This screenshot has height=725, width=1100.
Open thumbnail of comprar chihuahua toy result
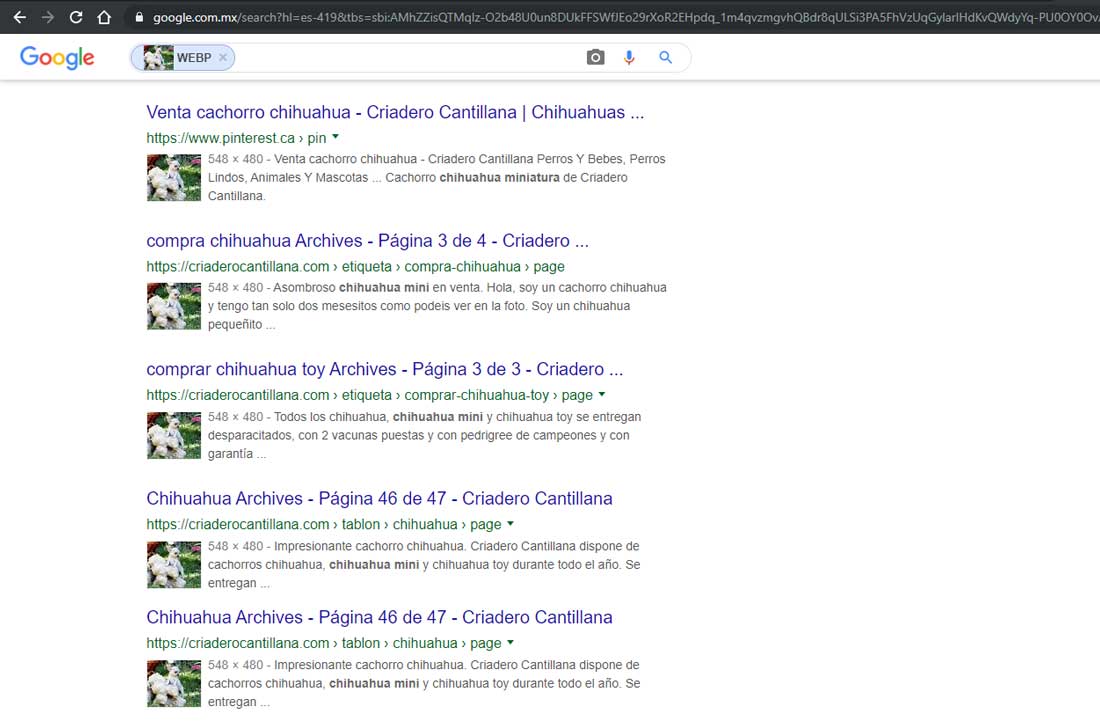173,435
